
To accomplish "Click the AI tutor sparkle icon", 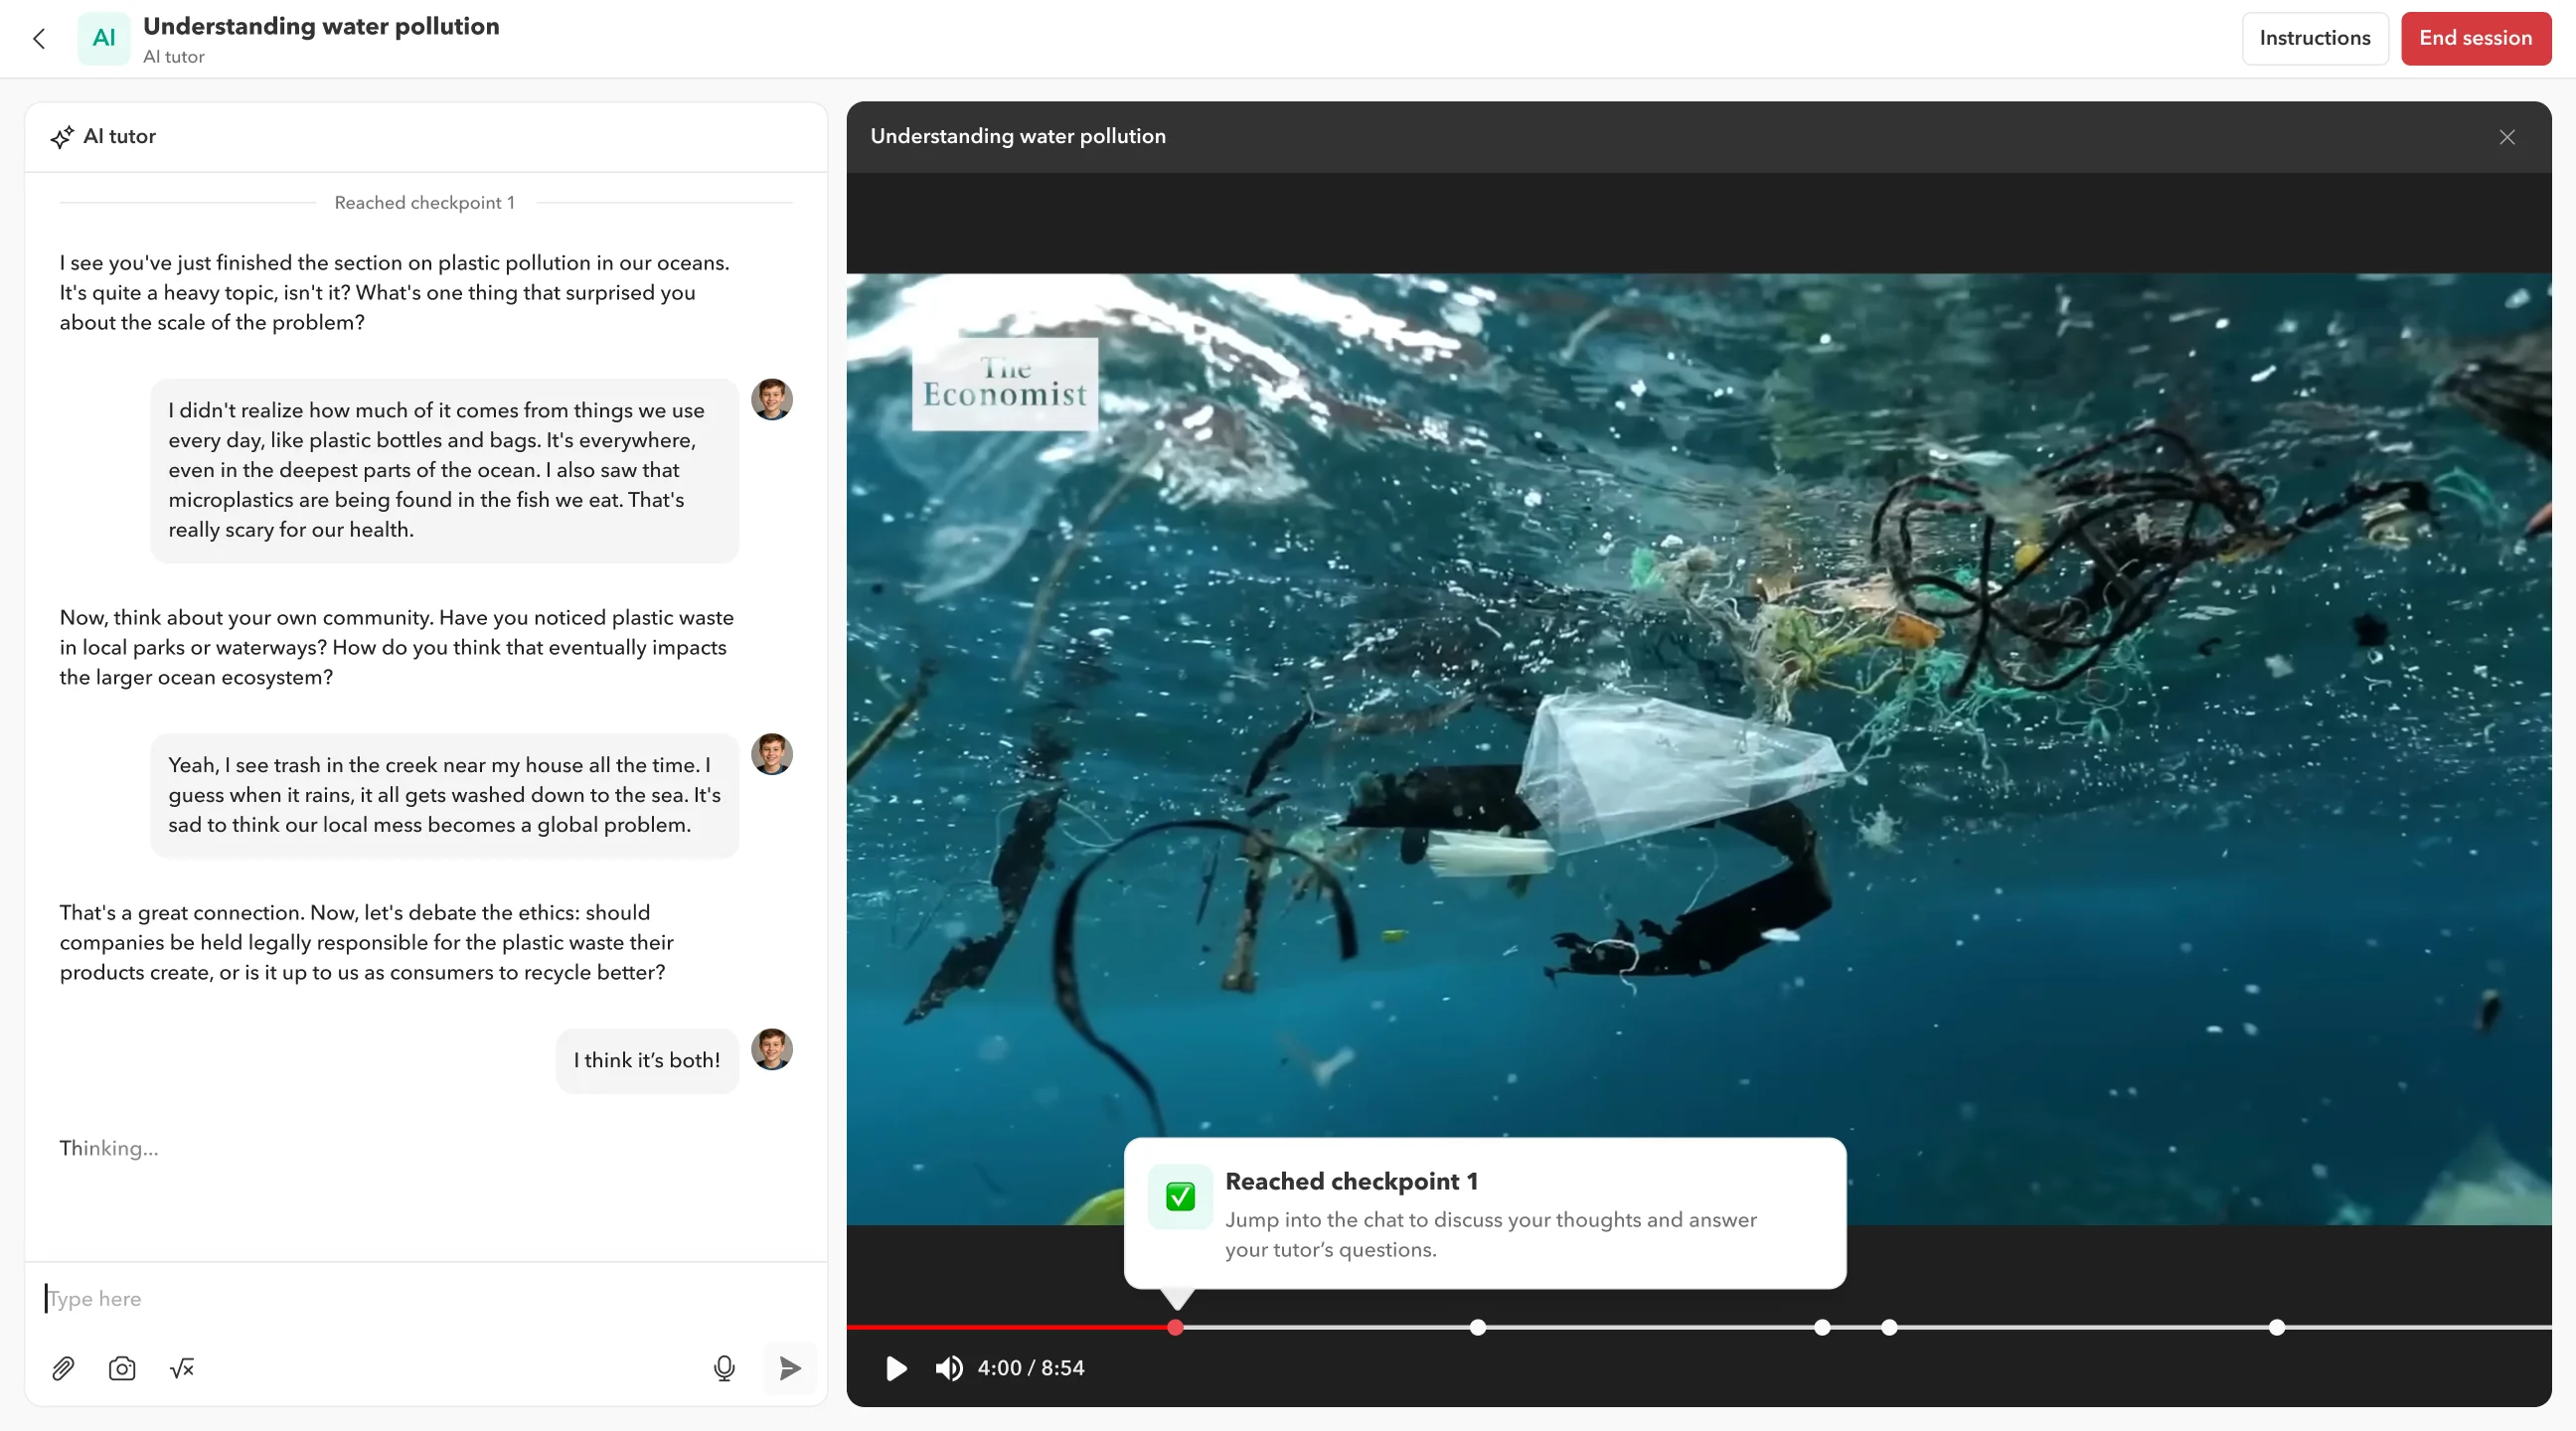I will pos(62,136).
